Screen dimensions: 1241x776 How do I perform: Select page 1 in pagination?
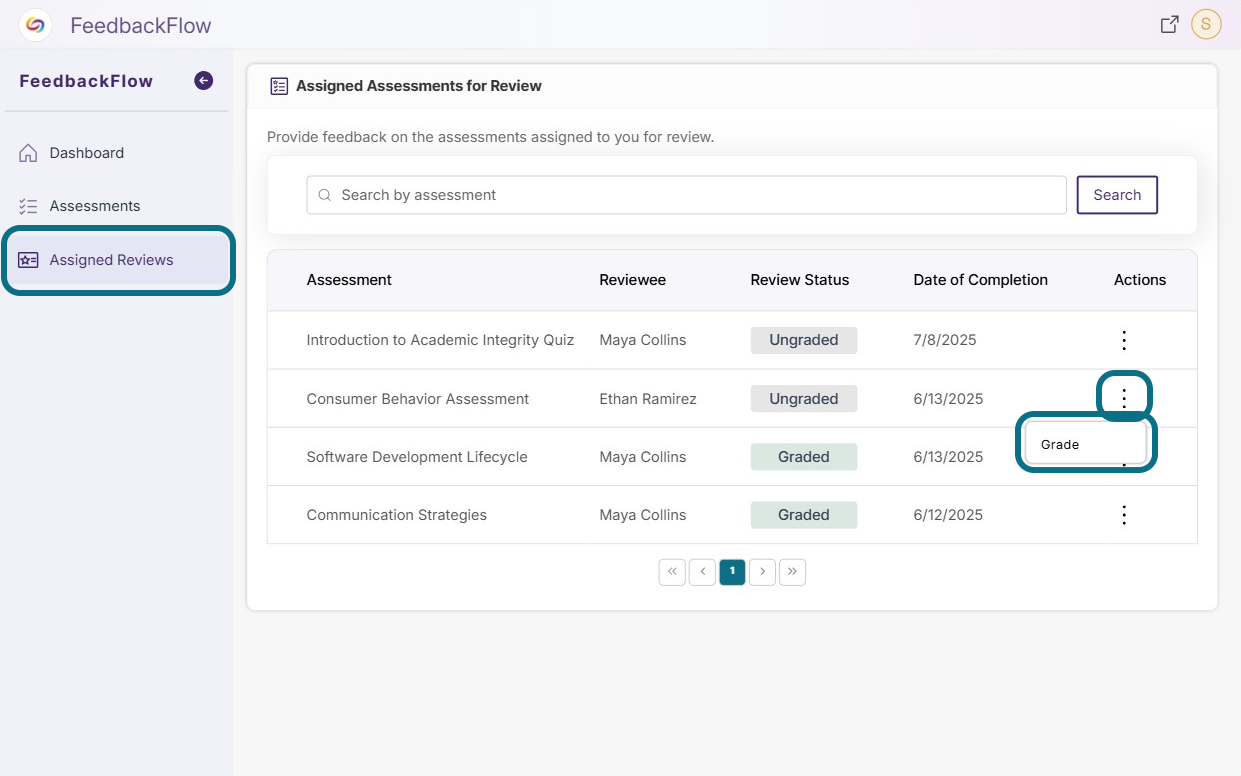[732, 571]
